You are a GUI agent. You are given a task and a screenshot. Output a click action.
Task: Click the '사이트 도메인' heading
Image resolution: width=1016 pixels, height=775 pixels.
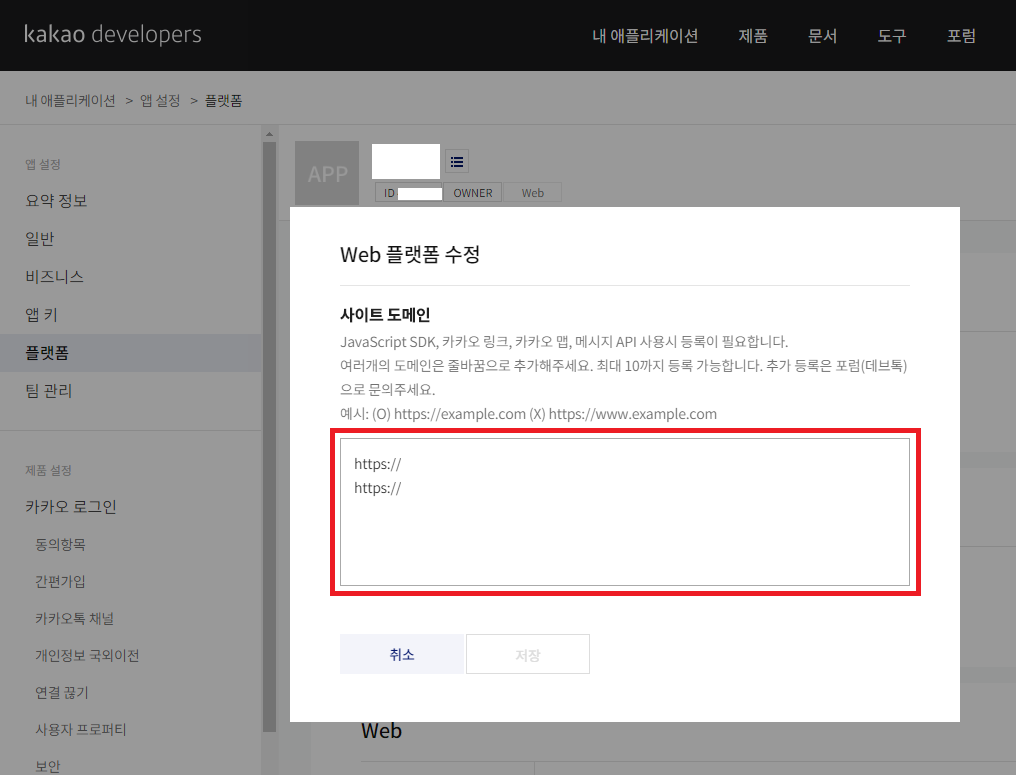tap(386, 315)
